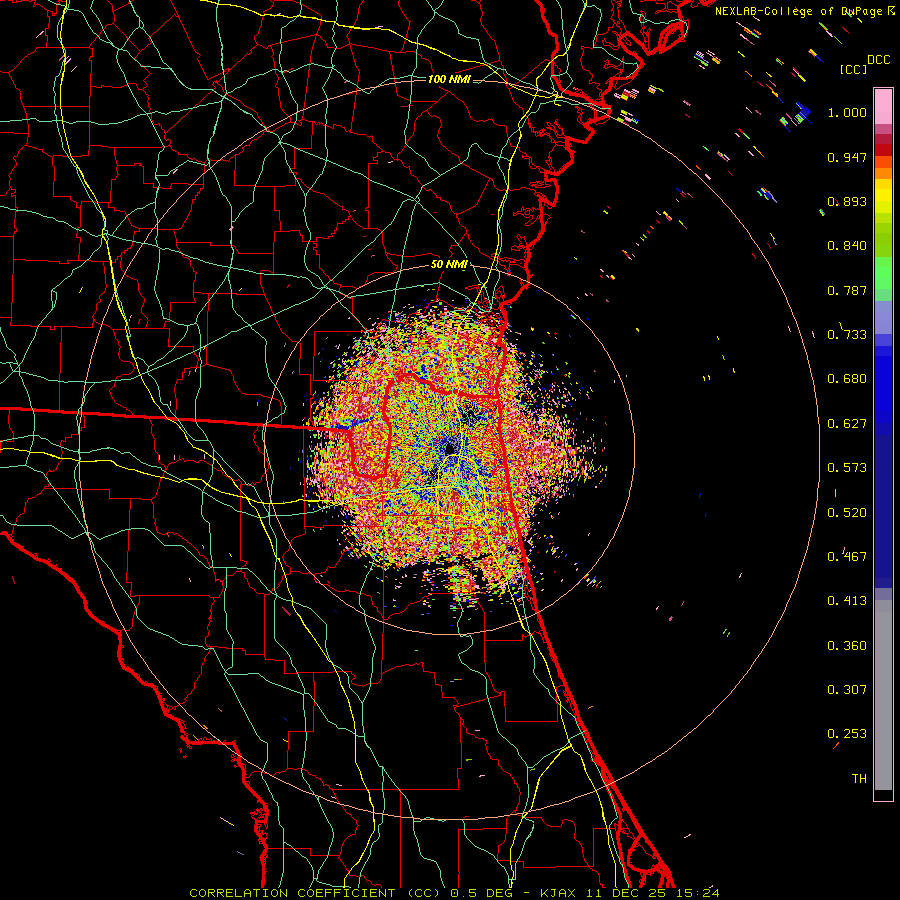Viewport: 900px width, 900px height.
Task: Click the 0.680 color scale label
Action: pyautogui.click(x=847, y=379)
